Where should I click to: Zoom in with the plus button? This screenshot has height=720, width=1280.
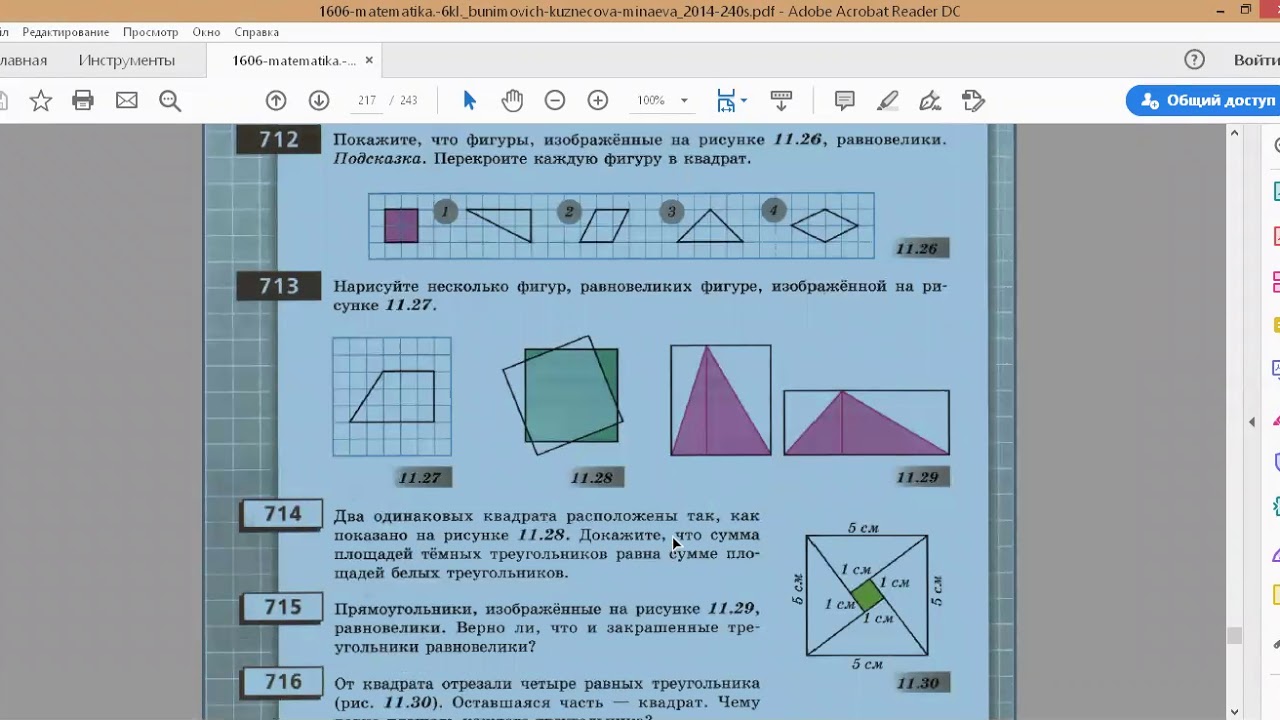598,100
